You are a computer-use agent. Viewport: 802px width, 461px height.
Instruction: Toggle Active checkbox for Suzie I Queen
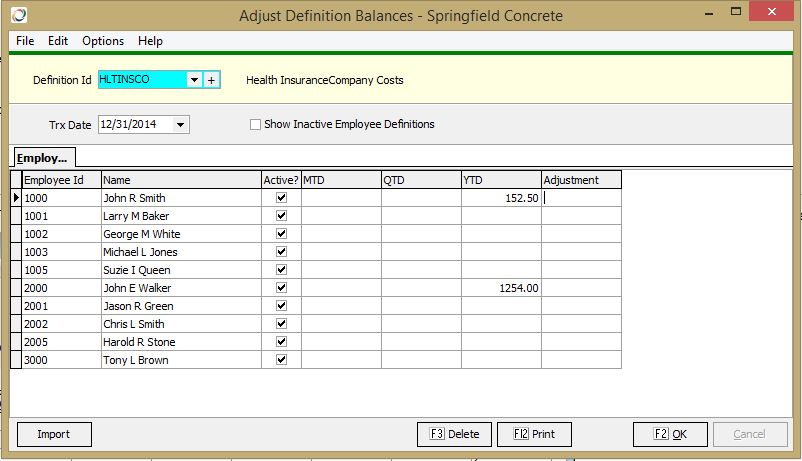(281, 270)
